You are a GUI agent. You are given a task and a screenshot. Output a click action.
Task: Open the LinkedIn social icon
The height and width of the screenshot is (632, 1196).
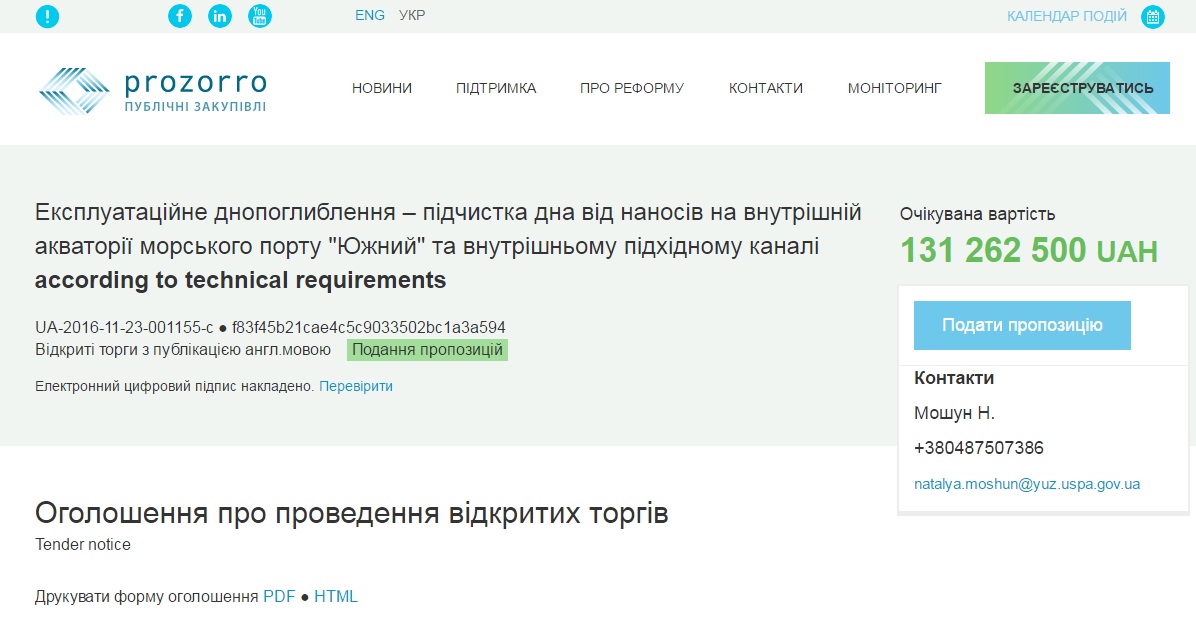coord(220,16)
